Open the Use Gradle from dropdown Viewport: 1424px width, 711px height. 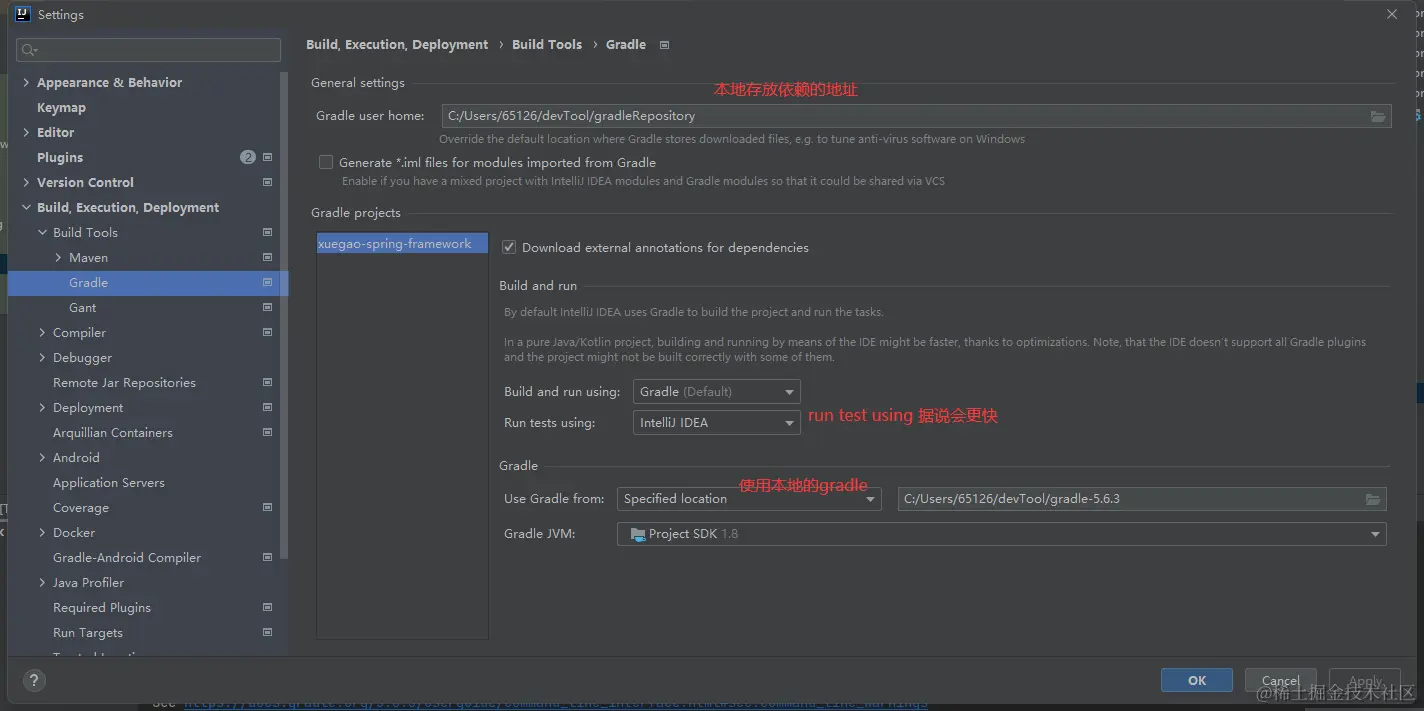[749, 499]
